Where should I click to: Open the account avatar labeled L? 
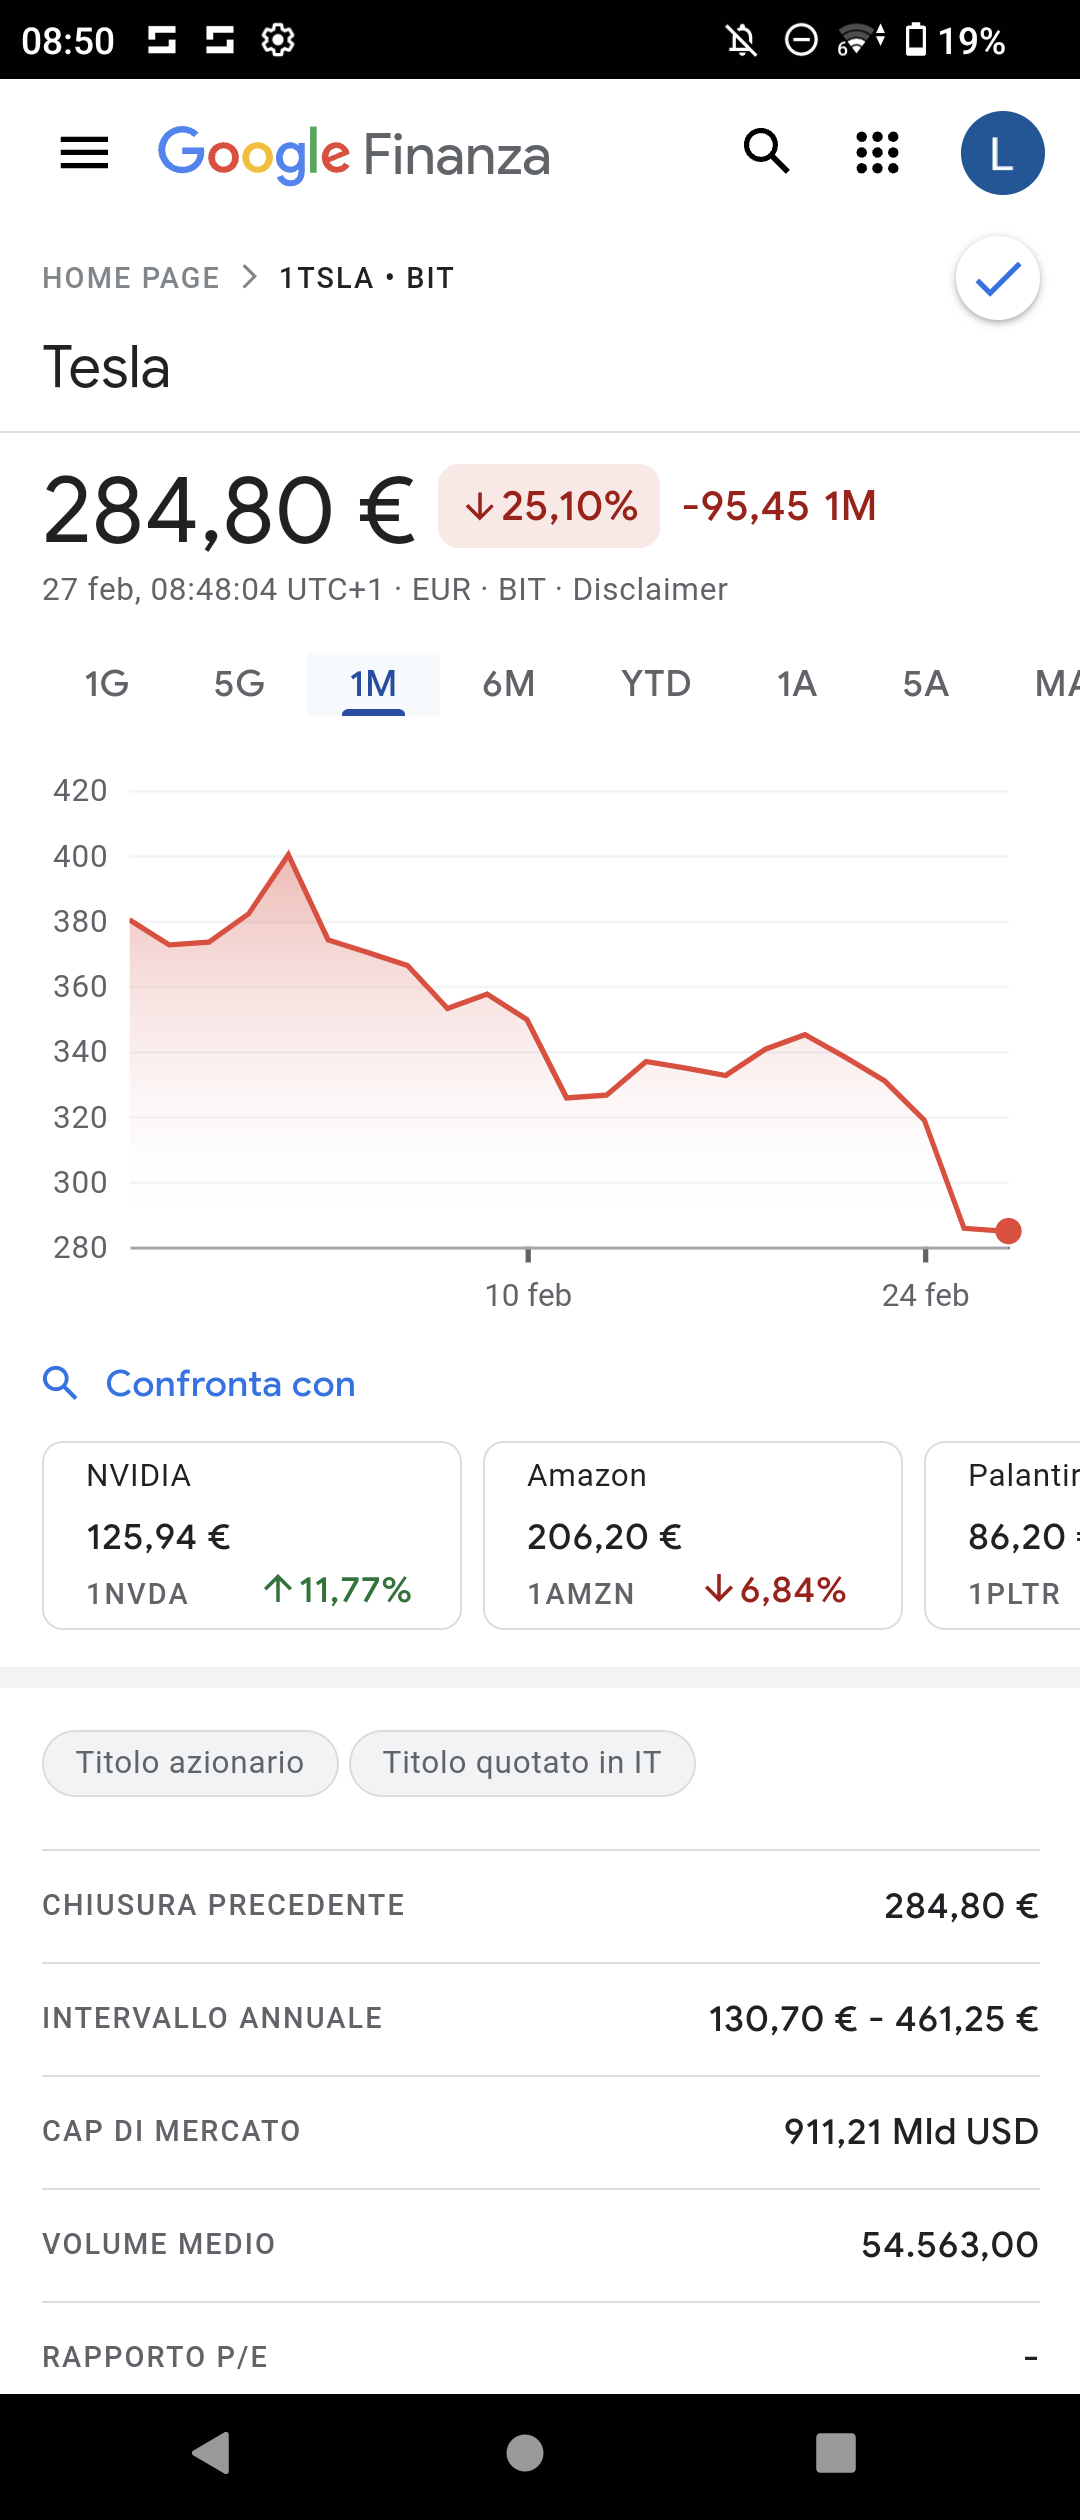[x=1002, y=153]
